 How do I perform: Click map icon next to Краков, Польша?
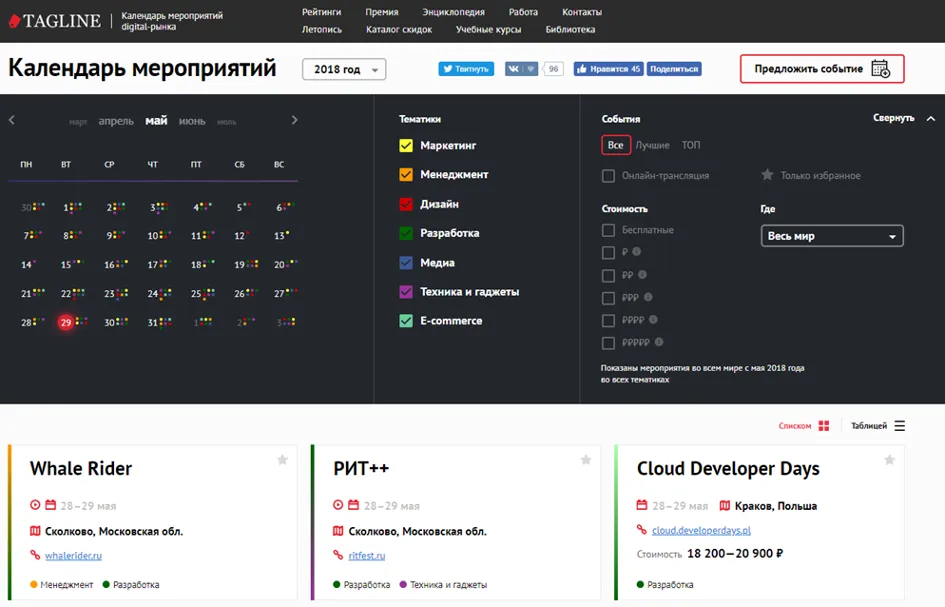[724, 505]
